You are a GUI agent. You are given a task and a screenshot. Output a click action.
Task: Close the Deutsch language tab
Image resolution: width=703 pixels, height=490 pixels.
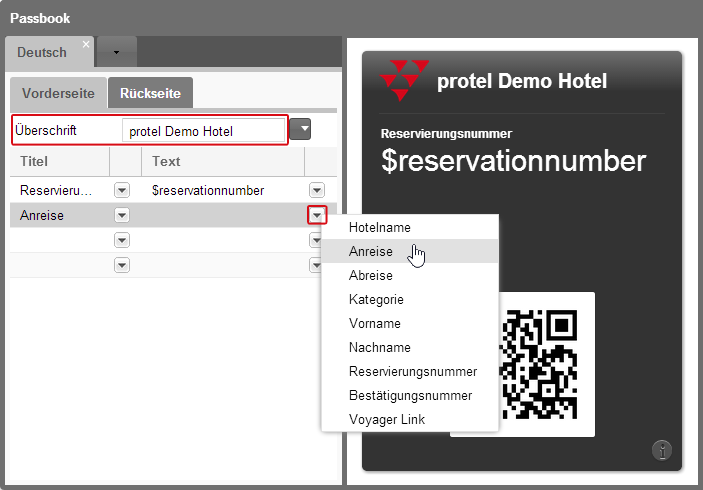(x=86, y=44)
